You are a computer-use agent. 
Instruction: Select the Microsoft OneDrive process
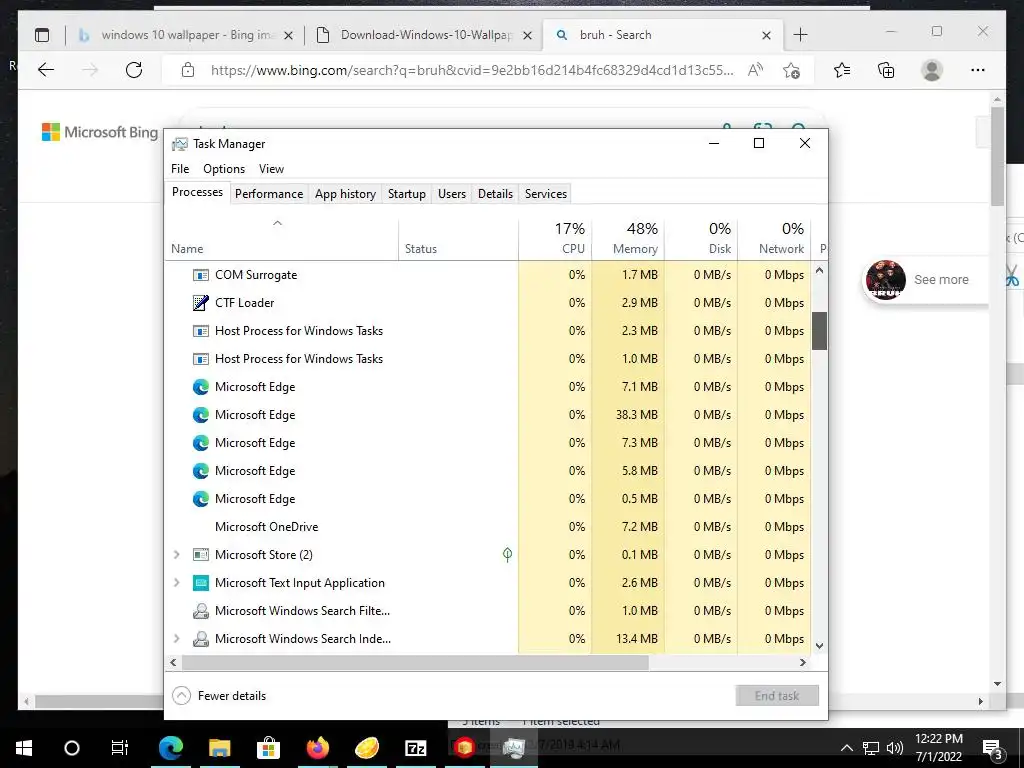pos(487,527)
